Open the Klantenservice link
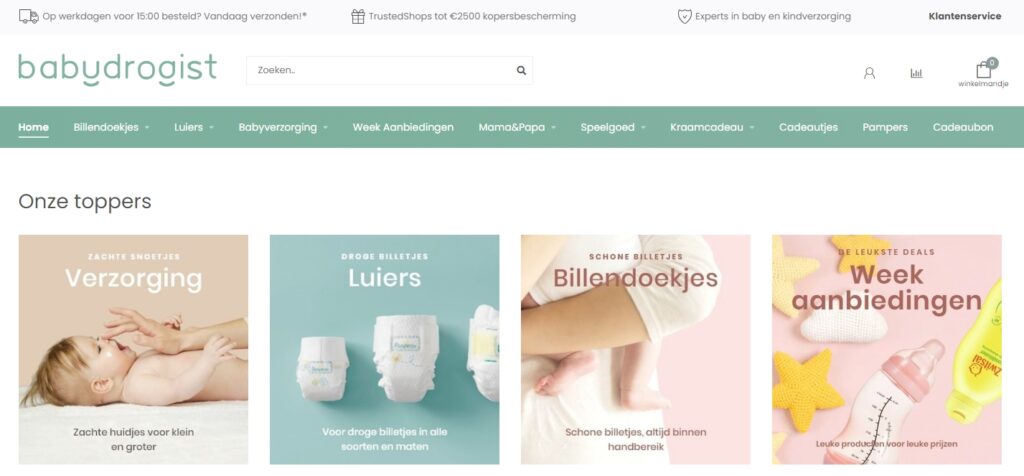The width and height of the screenshot is (1024, 476). pyautogui.click(x=965, y=16)
